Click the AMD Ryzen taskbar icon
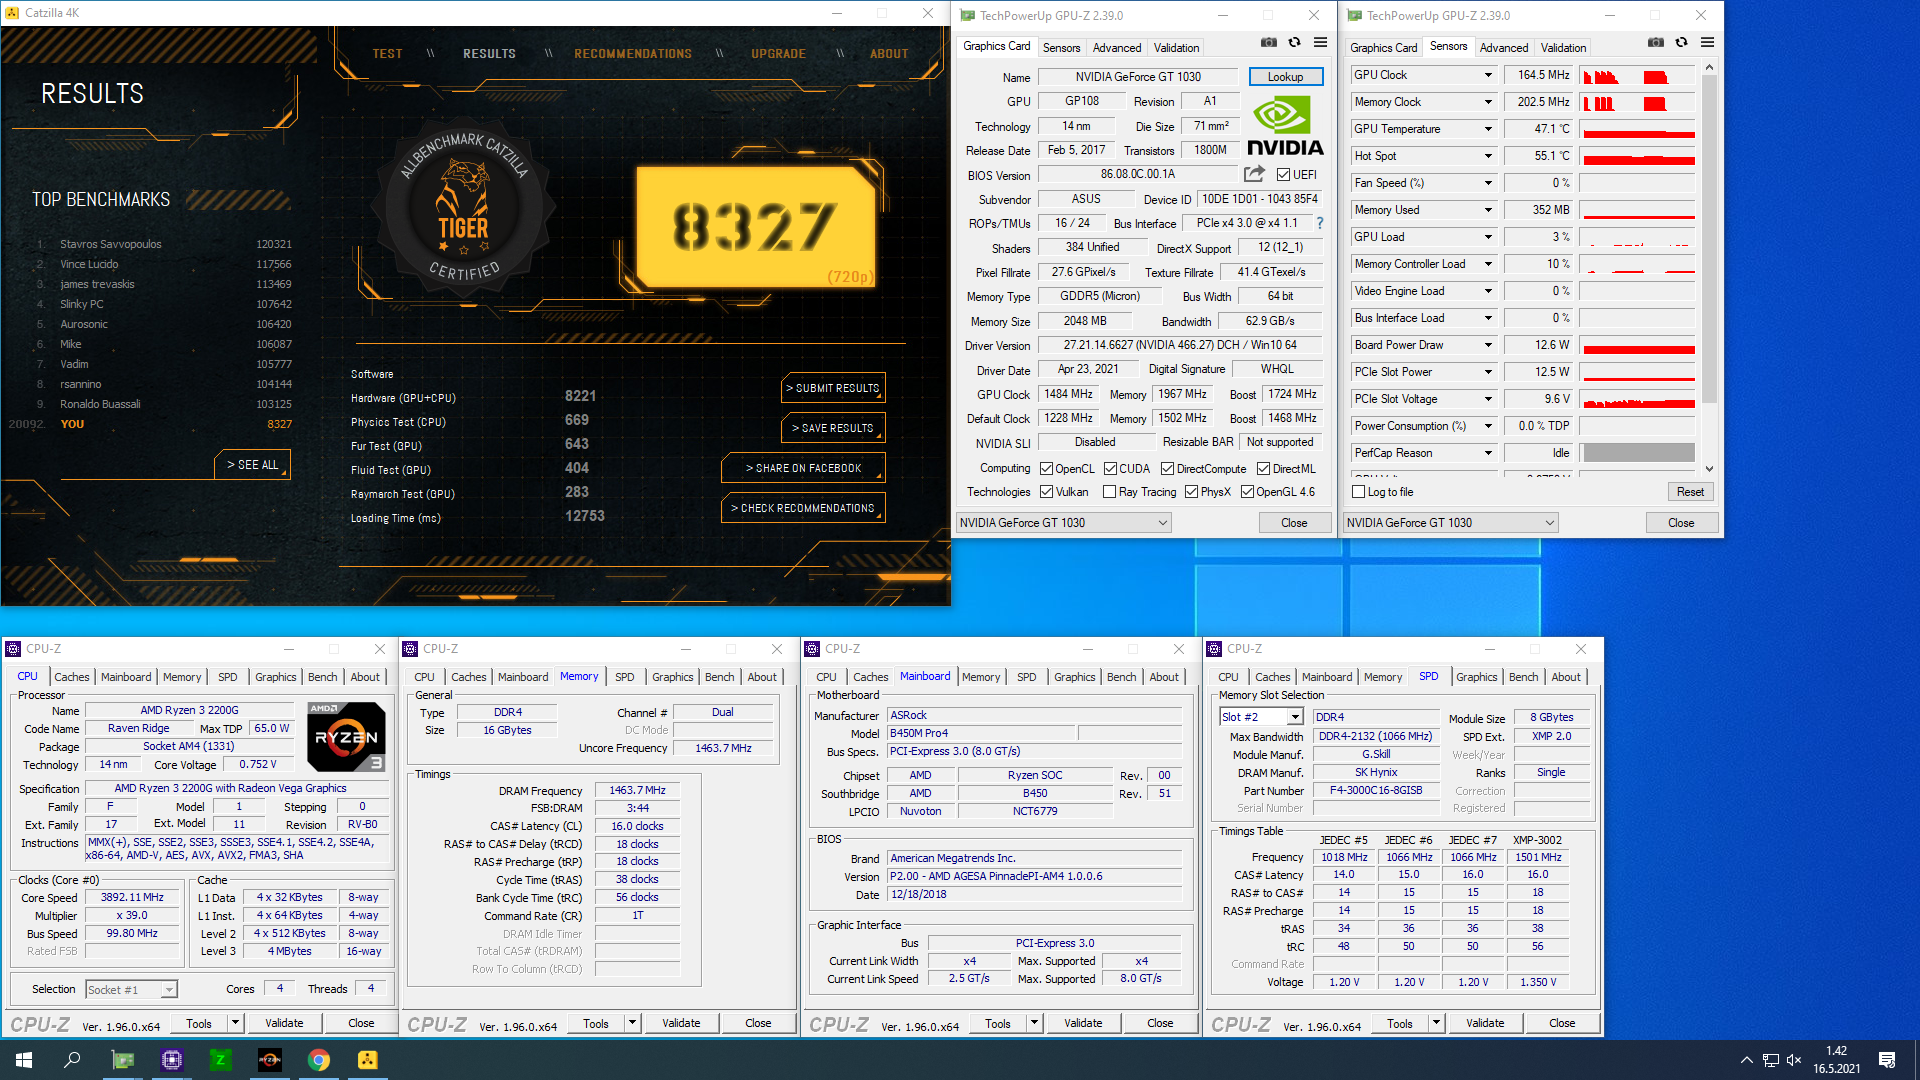Image resolution: width=1920 pixels, height=1080 pixels. point(269,1060)
